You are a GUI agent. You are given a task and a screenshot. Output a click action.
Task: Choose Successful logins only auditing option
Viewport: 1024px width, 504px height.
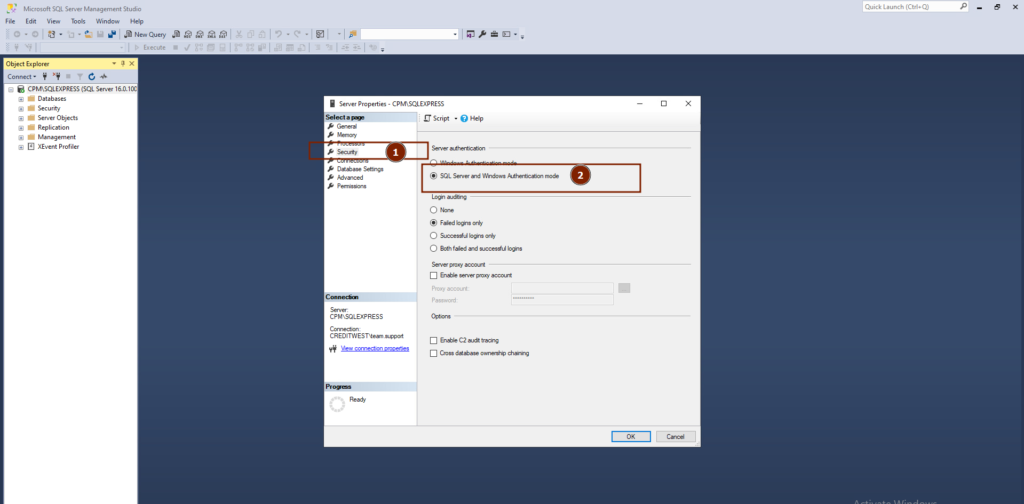(x=434, y=235)
